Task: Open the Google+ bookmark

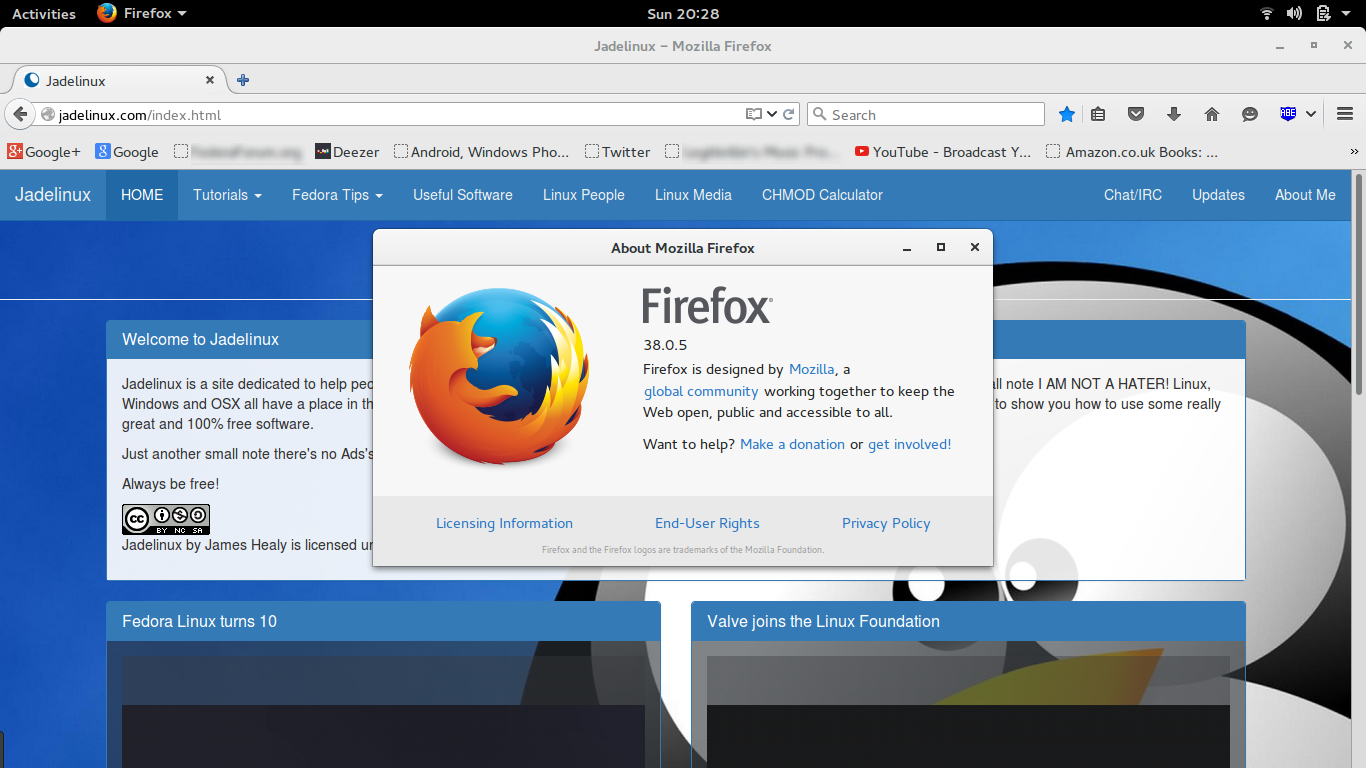Action: (x=44, y=152)
